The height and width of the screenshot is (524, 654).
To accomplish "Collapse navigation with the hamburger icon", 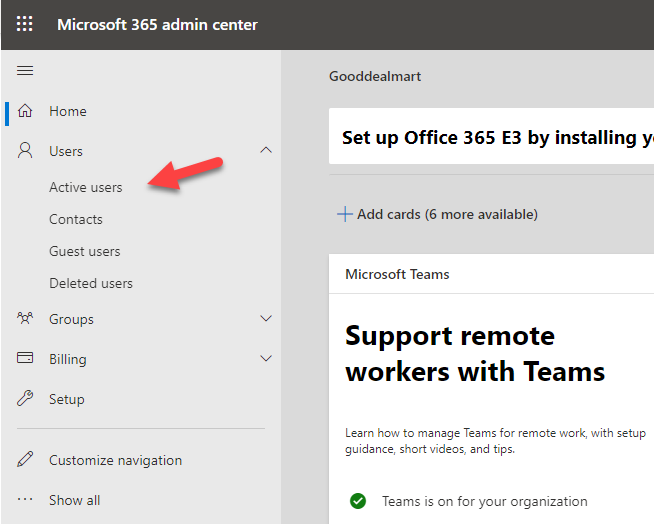I will (x=25, y=71).
